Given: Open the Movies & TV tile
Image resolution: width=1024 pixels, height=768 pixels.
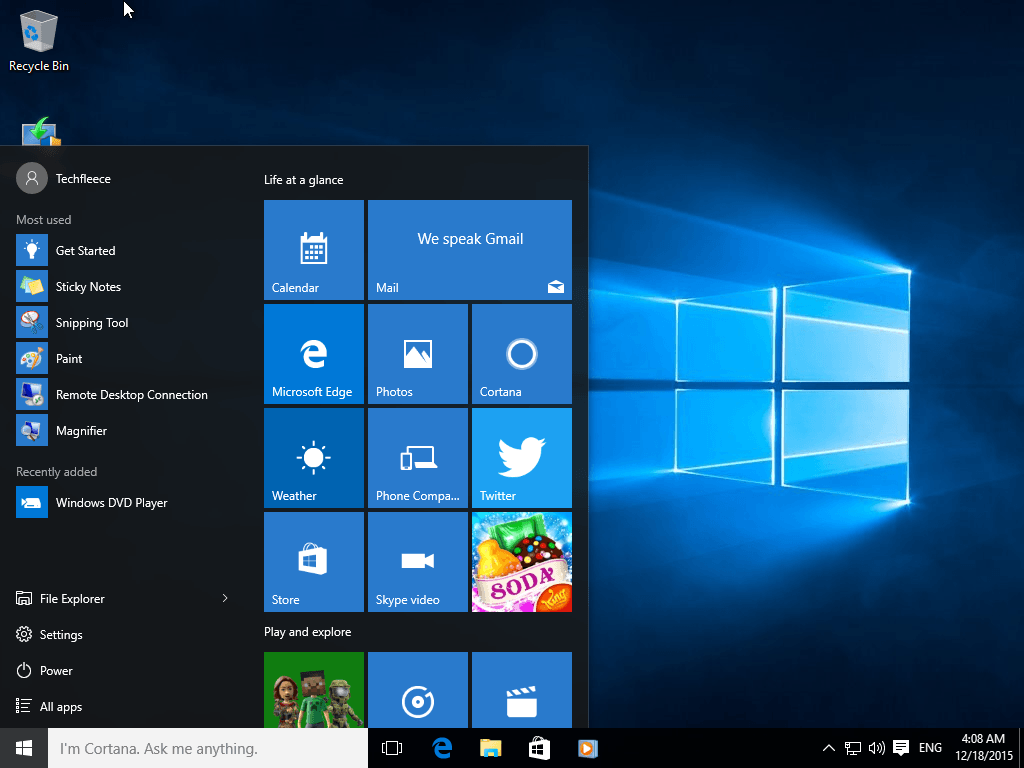Looking at the screenshot, I should click(522, 690).
